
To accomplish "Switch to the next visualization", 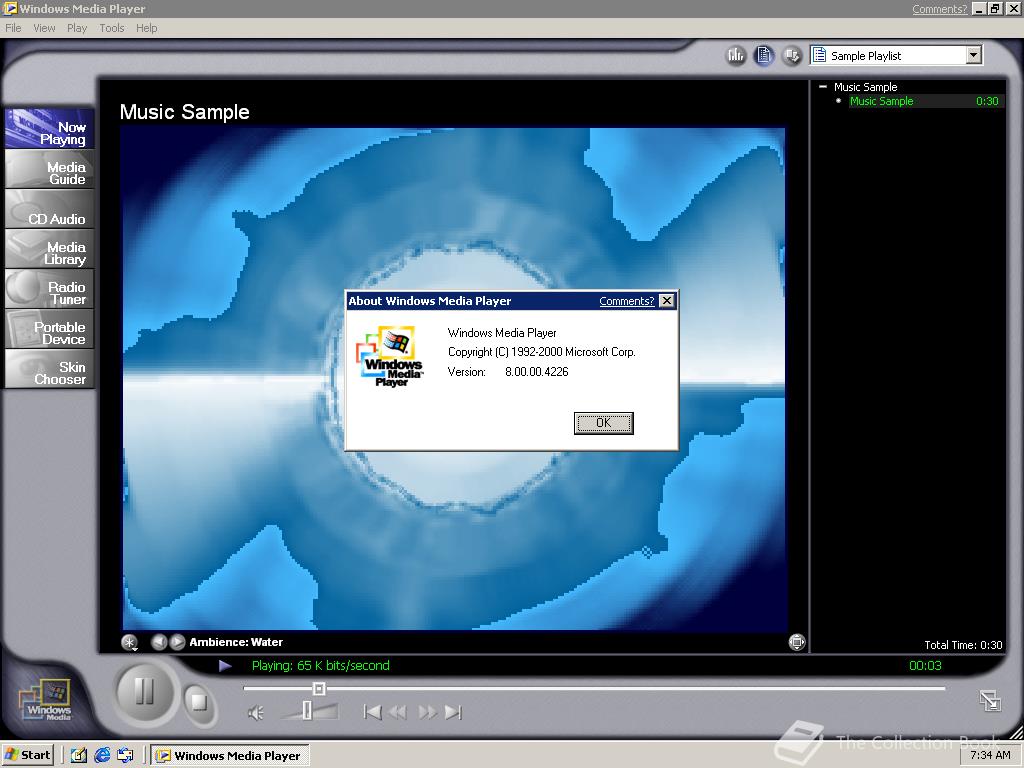I will pos(177,642).
